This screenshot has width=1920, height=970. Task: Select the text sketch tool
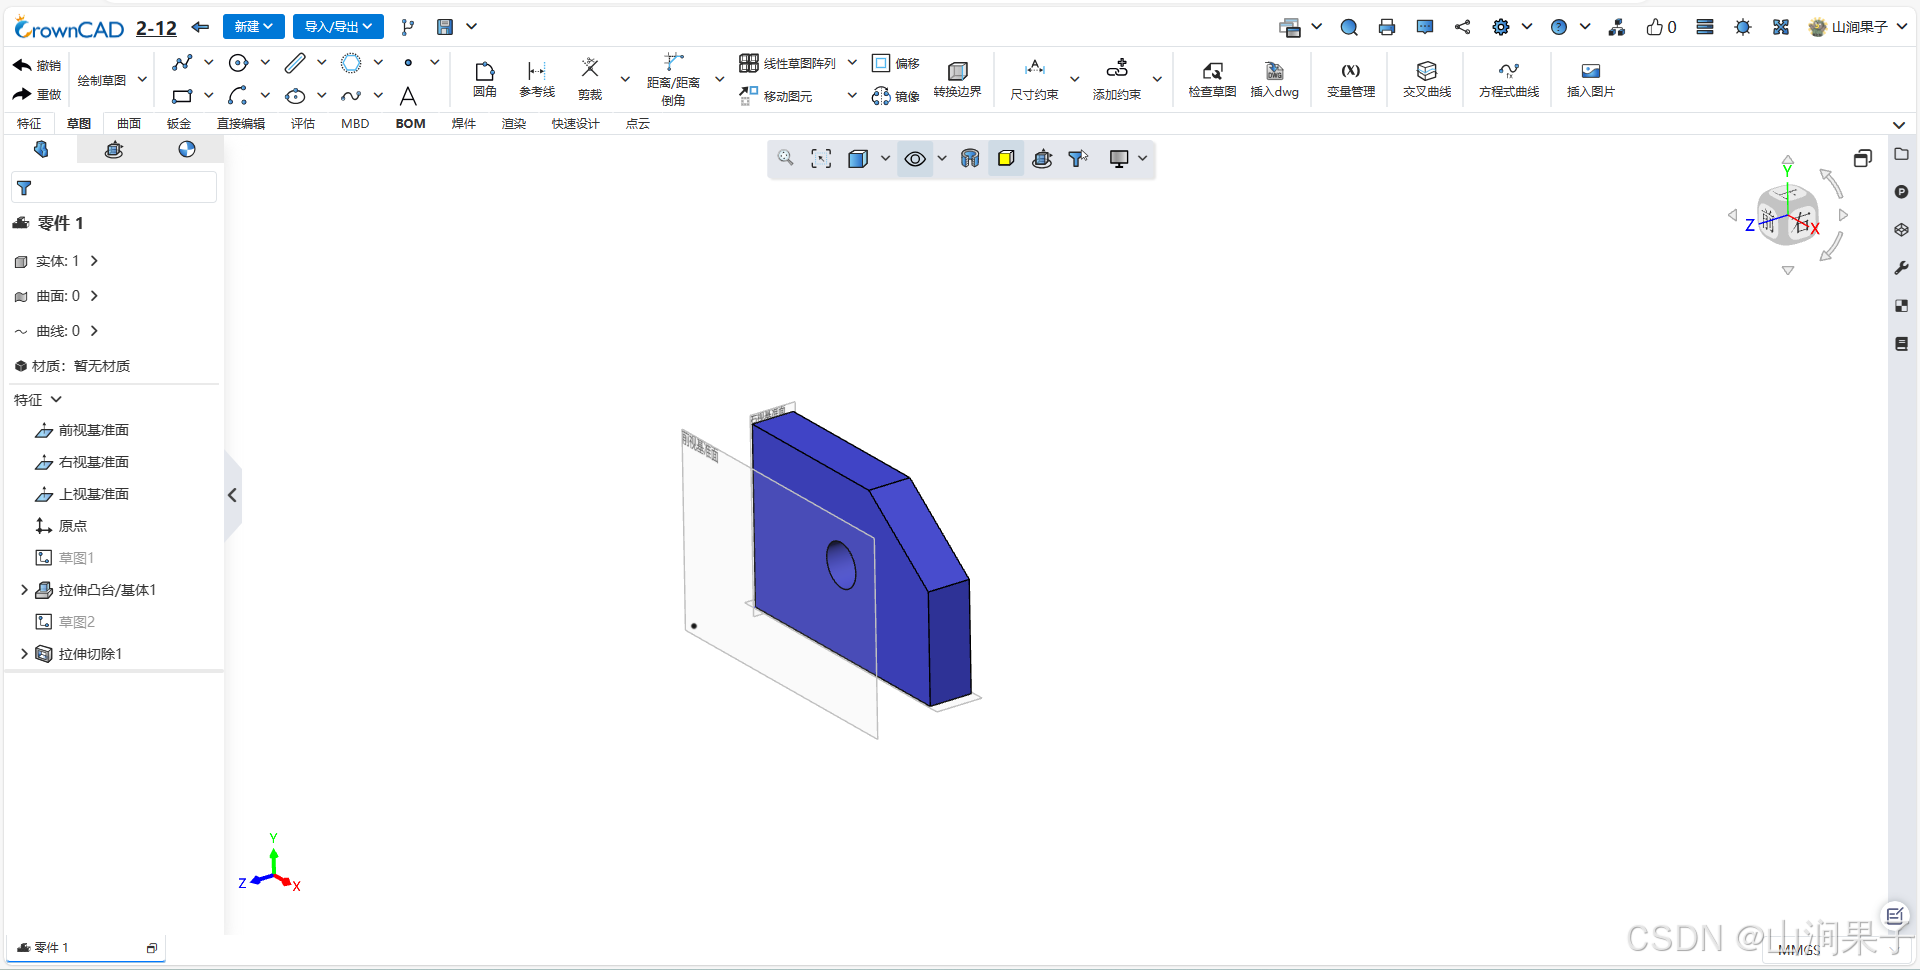408,96
